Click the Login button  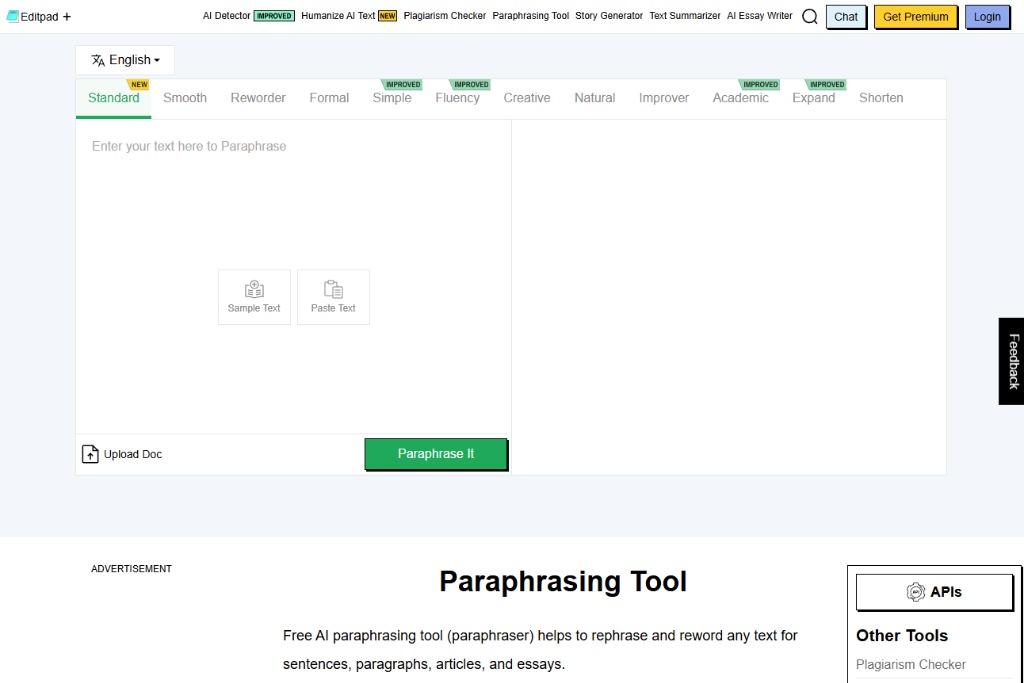pyautogui.click(x=987, y=16)
